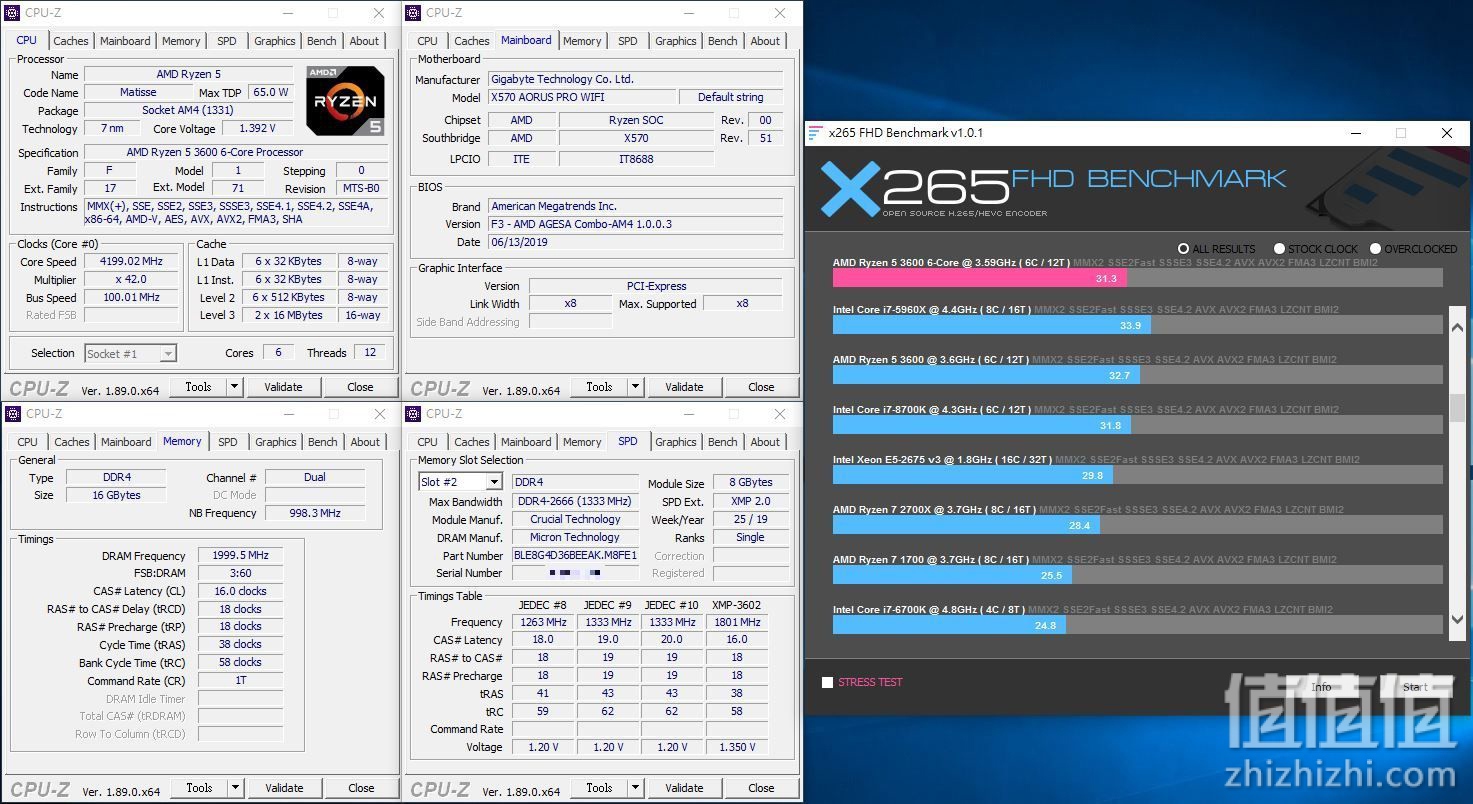Click scroll up arrow in benchmark results
The height and width of the screenshot is (804, 1473).
1457,327
